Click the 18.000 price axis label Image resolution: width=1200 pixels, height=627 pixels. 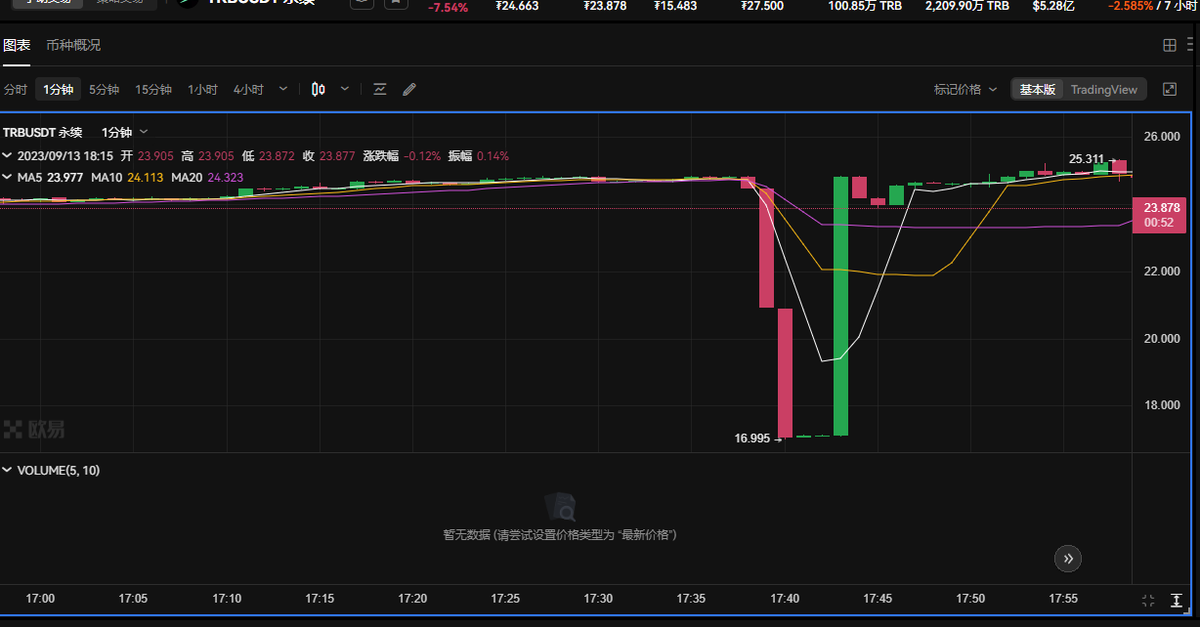click(x=1163, y=405)
